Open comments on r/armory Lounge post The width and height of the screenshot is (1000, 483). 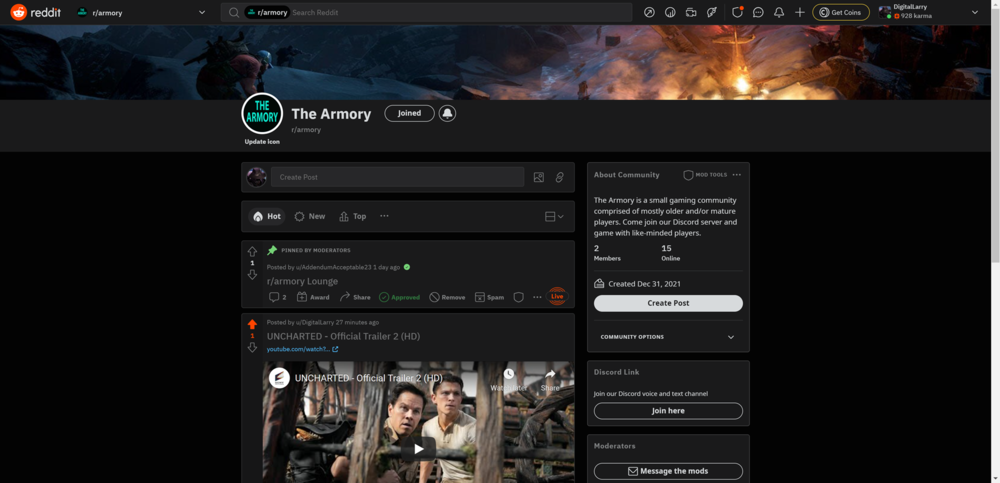coord(277,297)
